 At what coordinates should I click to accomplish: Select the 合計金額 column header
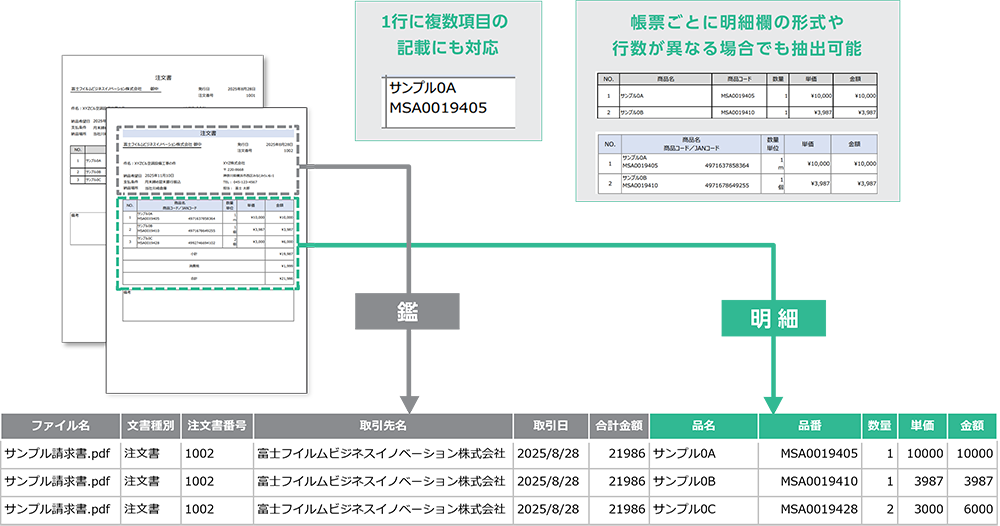point(619,425)
